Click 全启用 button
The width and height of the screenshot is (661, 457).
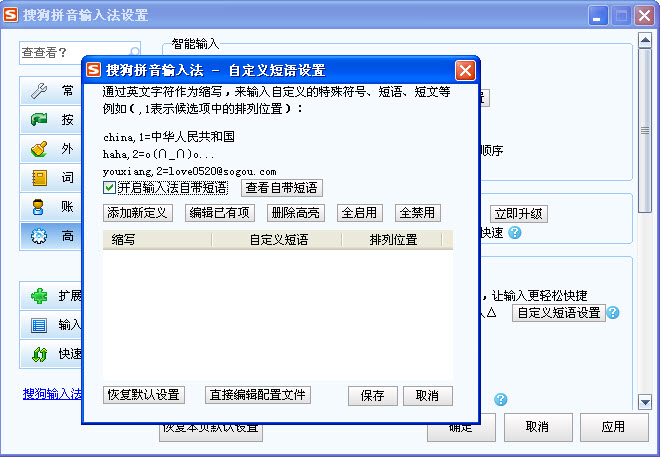pyautogui.click(x=360, y=213)
